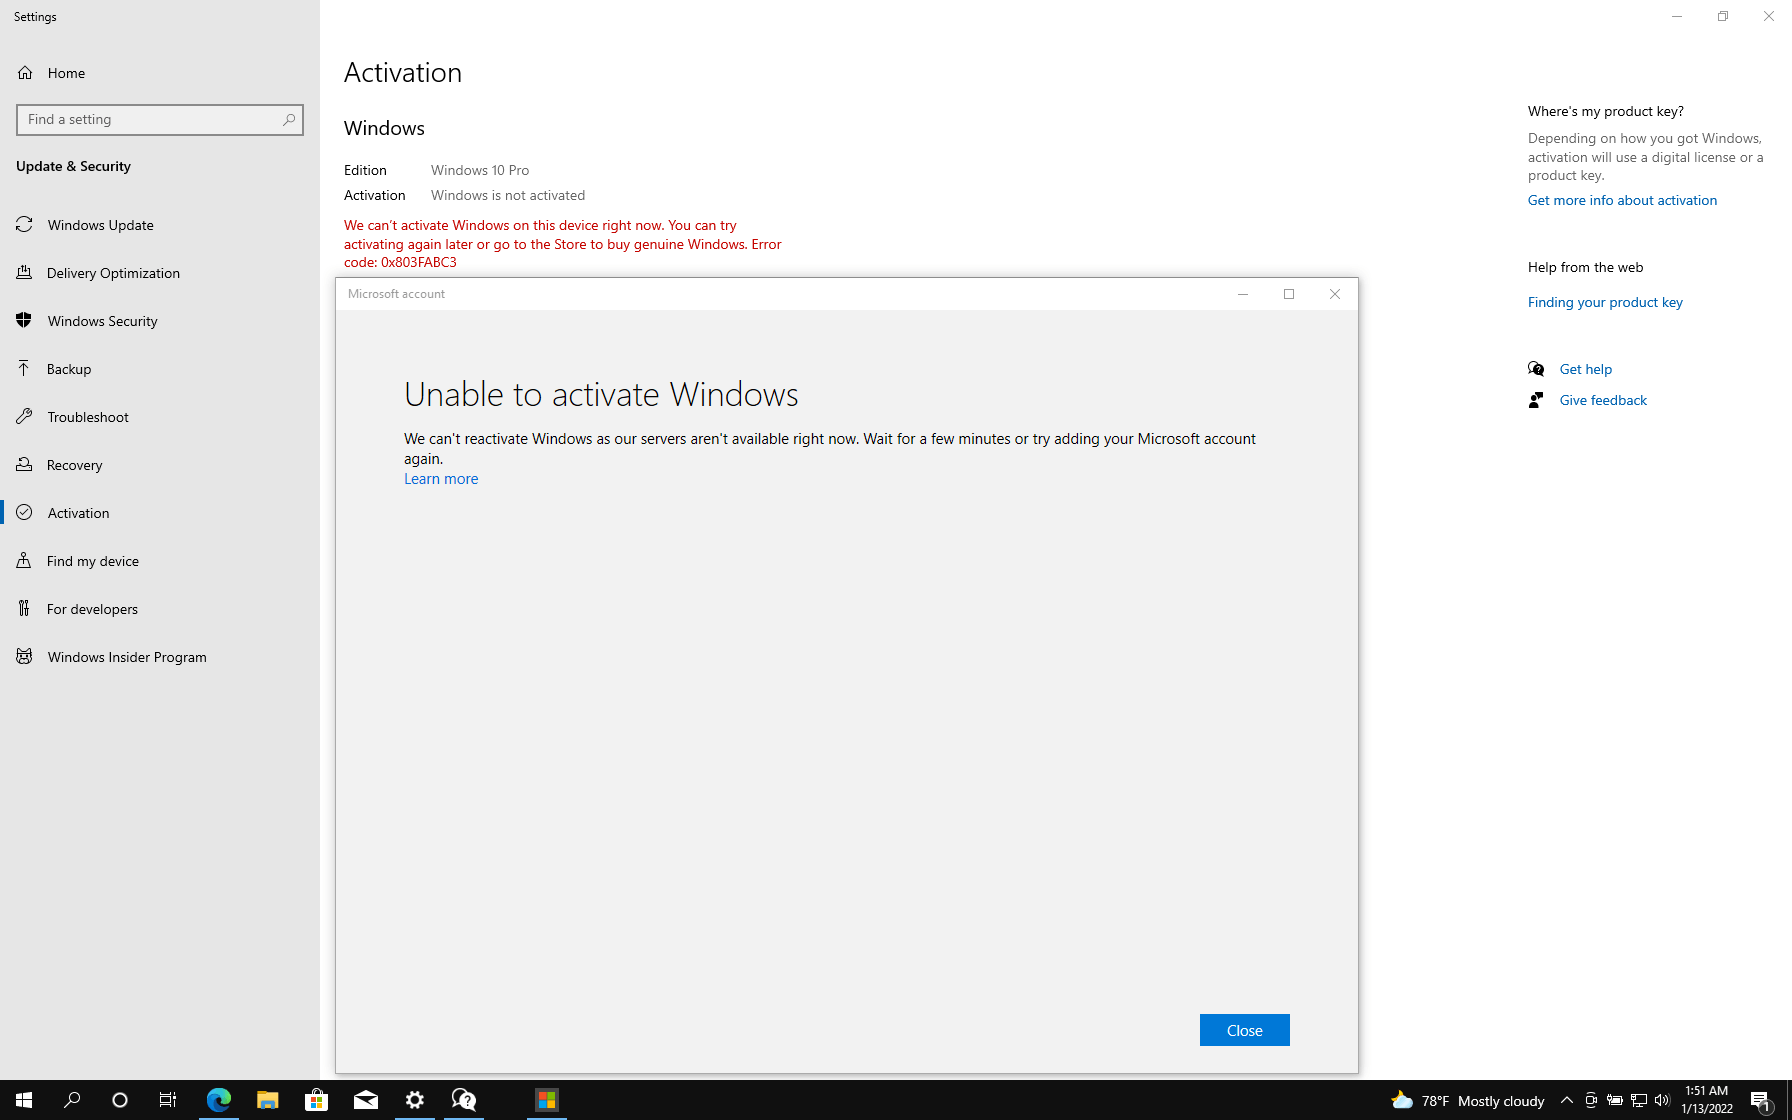Open the Learn more link
The image size is (1792, 1120).
pos(440,478)
